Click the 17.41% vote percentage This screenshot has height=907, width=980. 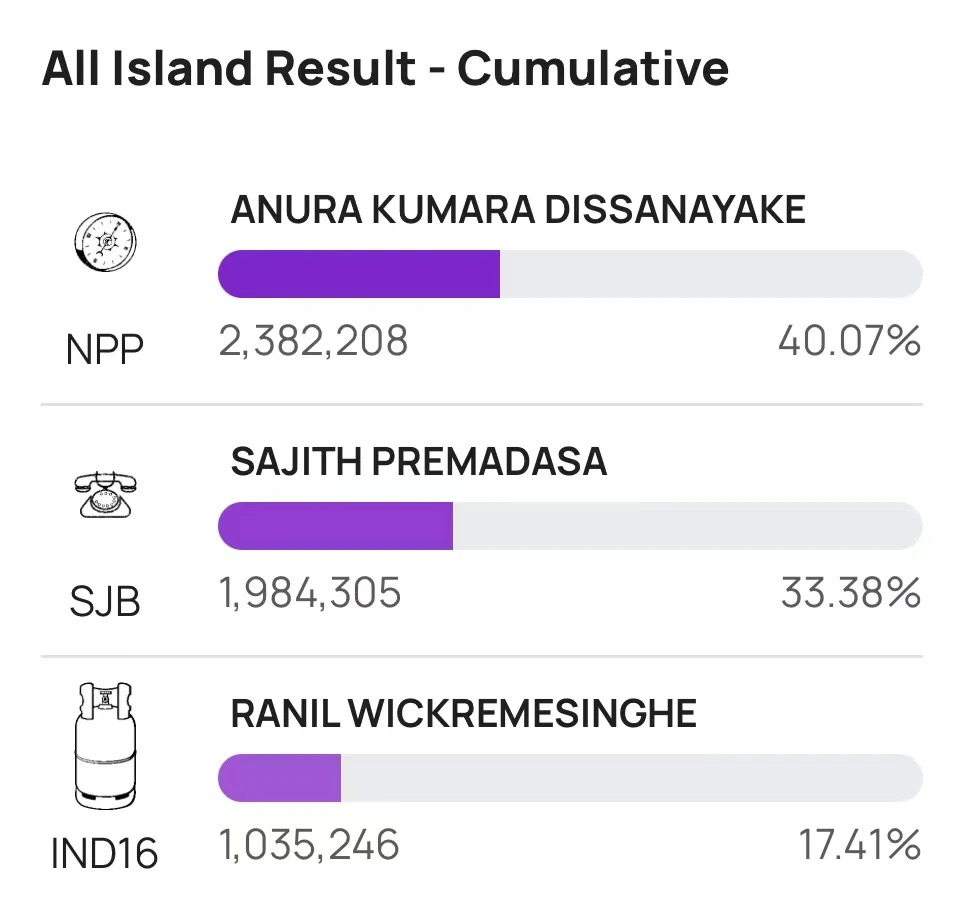[x=859, y=846]
